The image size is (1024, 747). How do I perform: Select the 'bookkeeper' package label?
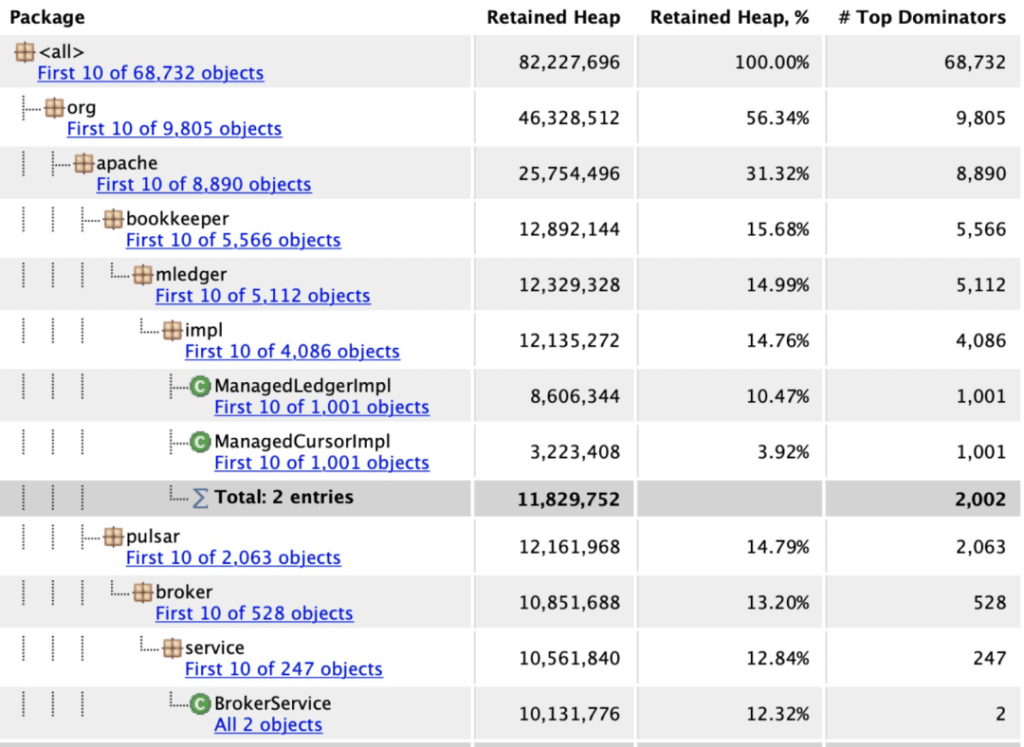click(x=177, y=219)
